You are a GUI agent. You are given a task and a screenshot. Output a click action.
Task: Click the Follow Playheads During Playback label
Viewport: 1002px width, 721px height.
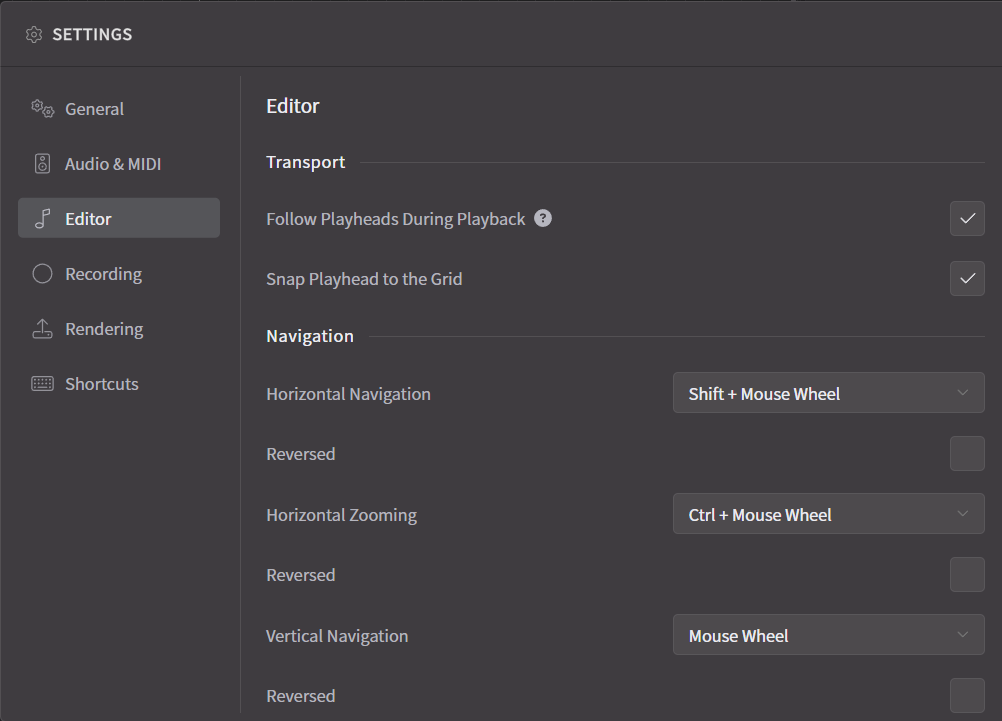(396, 219)
